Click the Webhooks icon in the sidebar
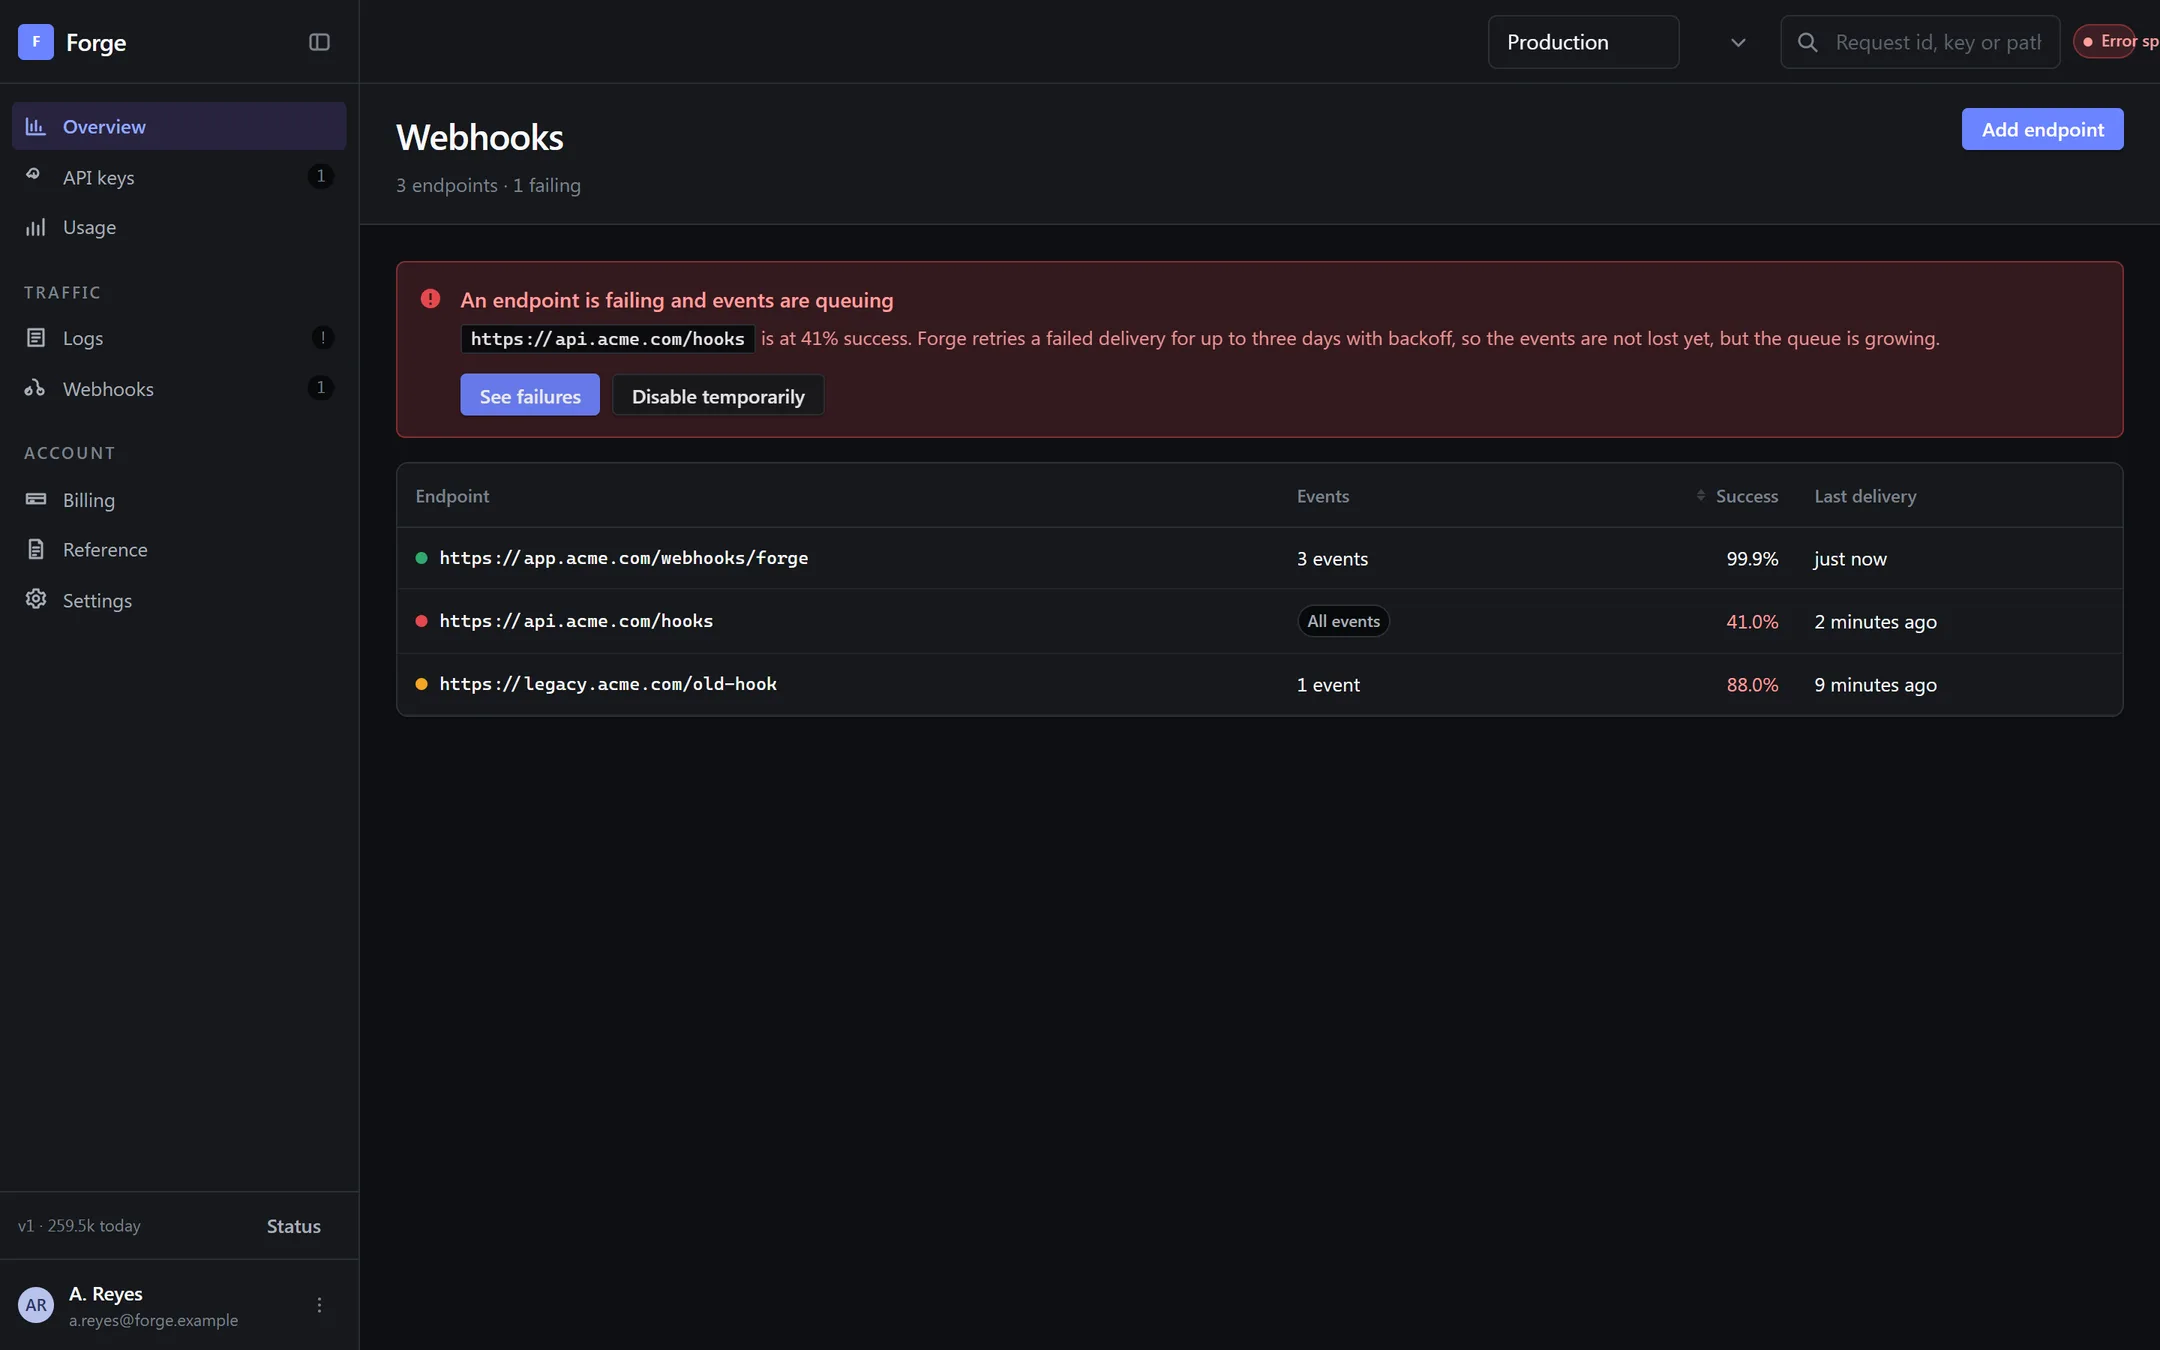Viewport: 2160px width, 1350px height. pyautogui.click(x=36, y=388)
